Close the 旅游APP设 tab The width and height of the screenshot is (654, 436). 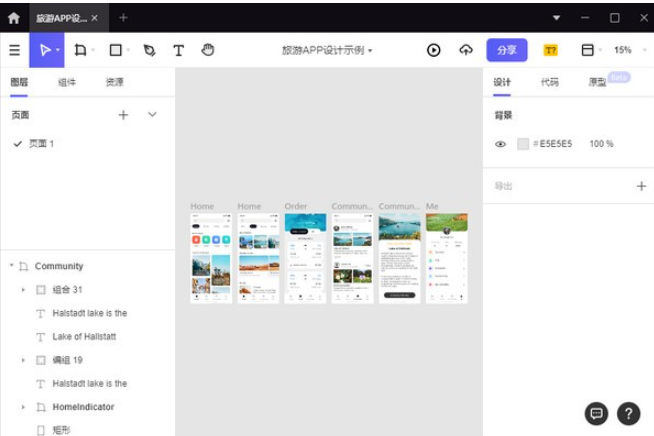click(x=95, y=18)
